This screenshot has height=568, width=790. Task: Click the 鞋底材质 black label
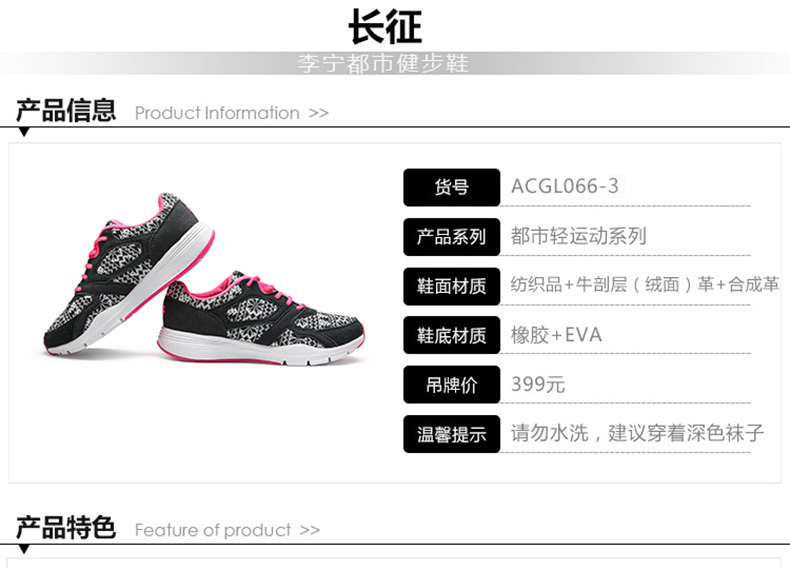[x=451, y=335]
